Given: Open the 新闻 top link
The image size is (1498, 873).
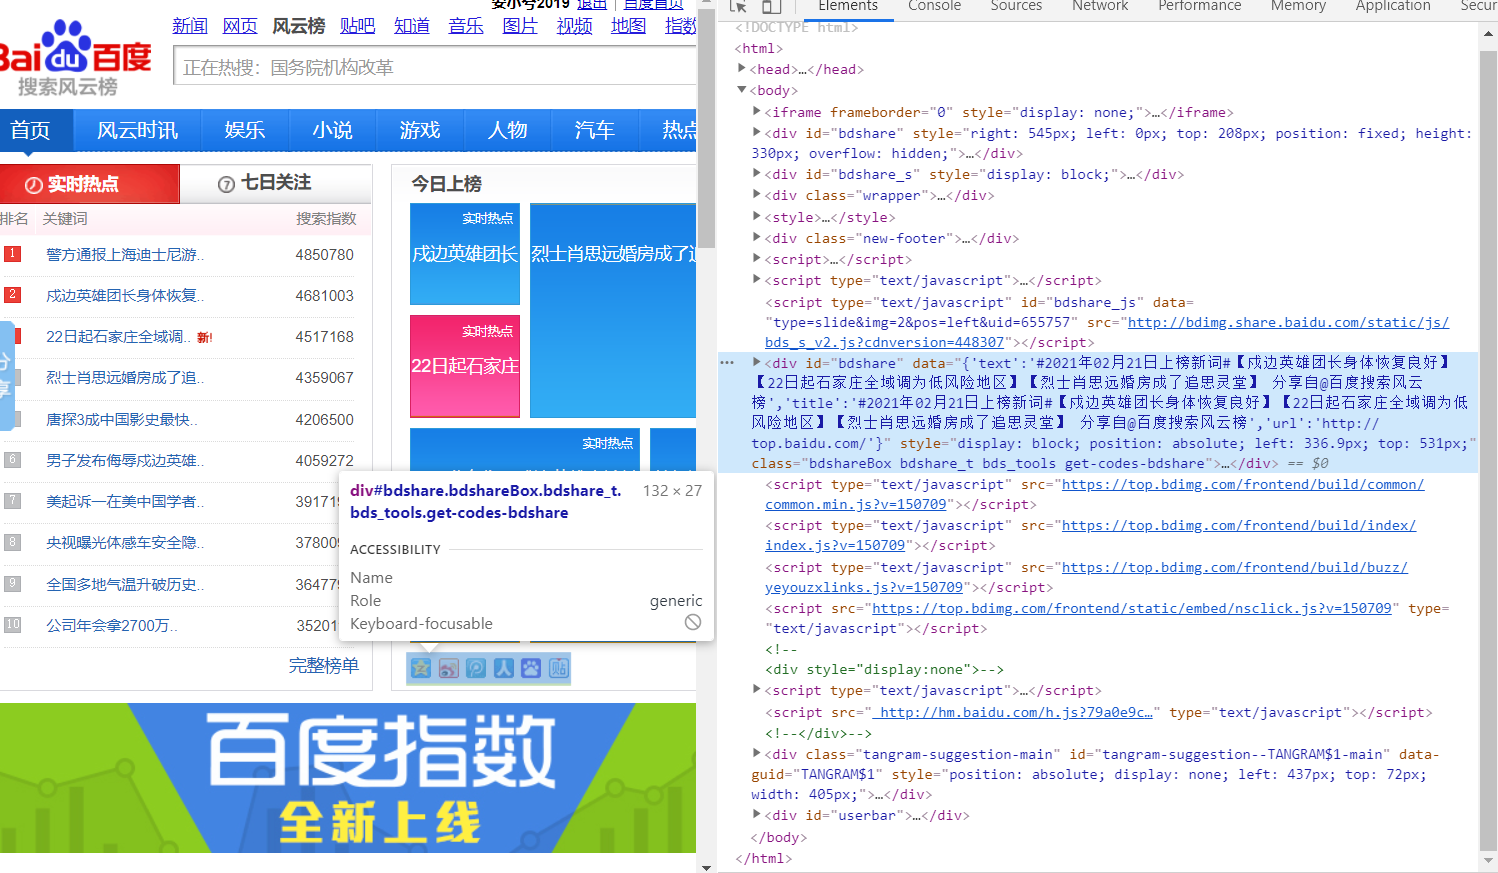Looking at the screenshot, I should 190,26.
